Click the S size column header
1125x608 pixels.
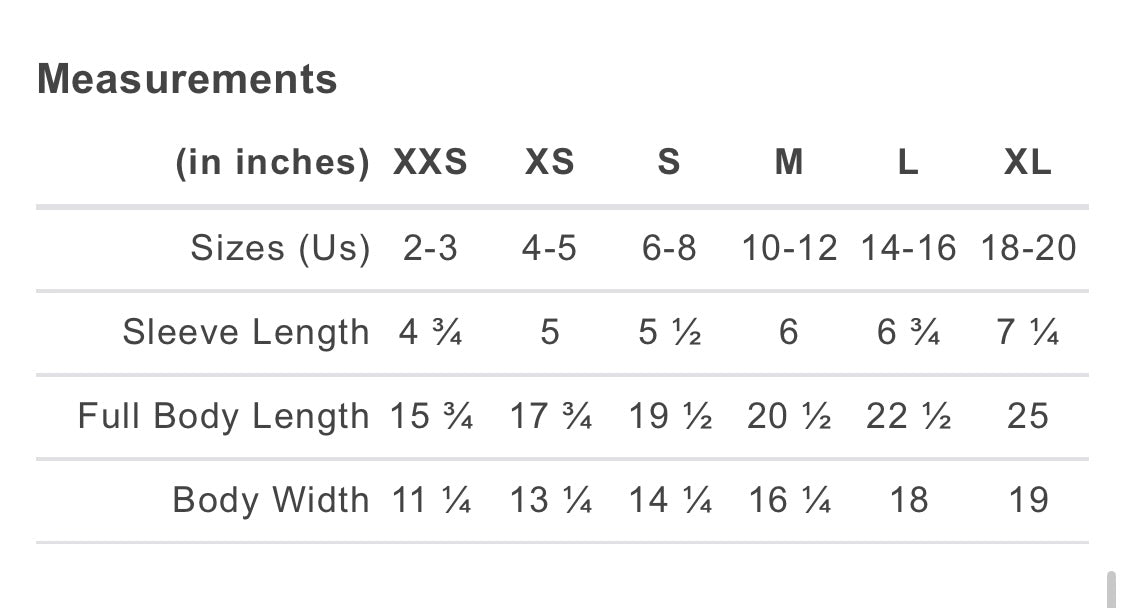tap(669, 162)
